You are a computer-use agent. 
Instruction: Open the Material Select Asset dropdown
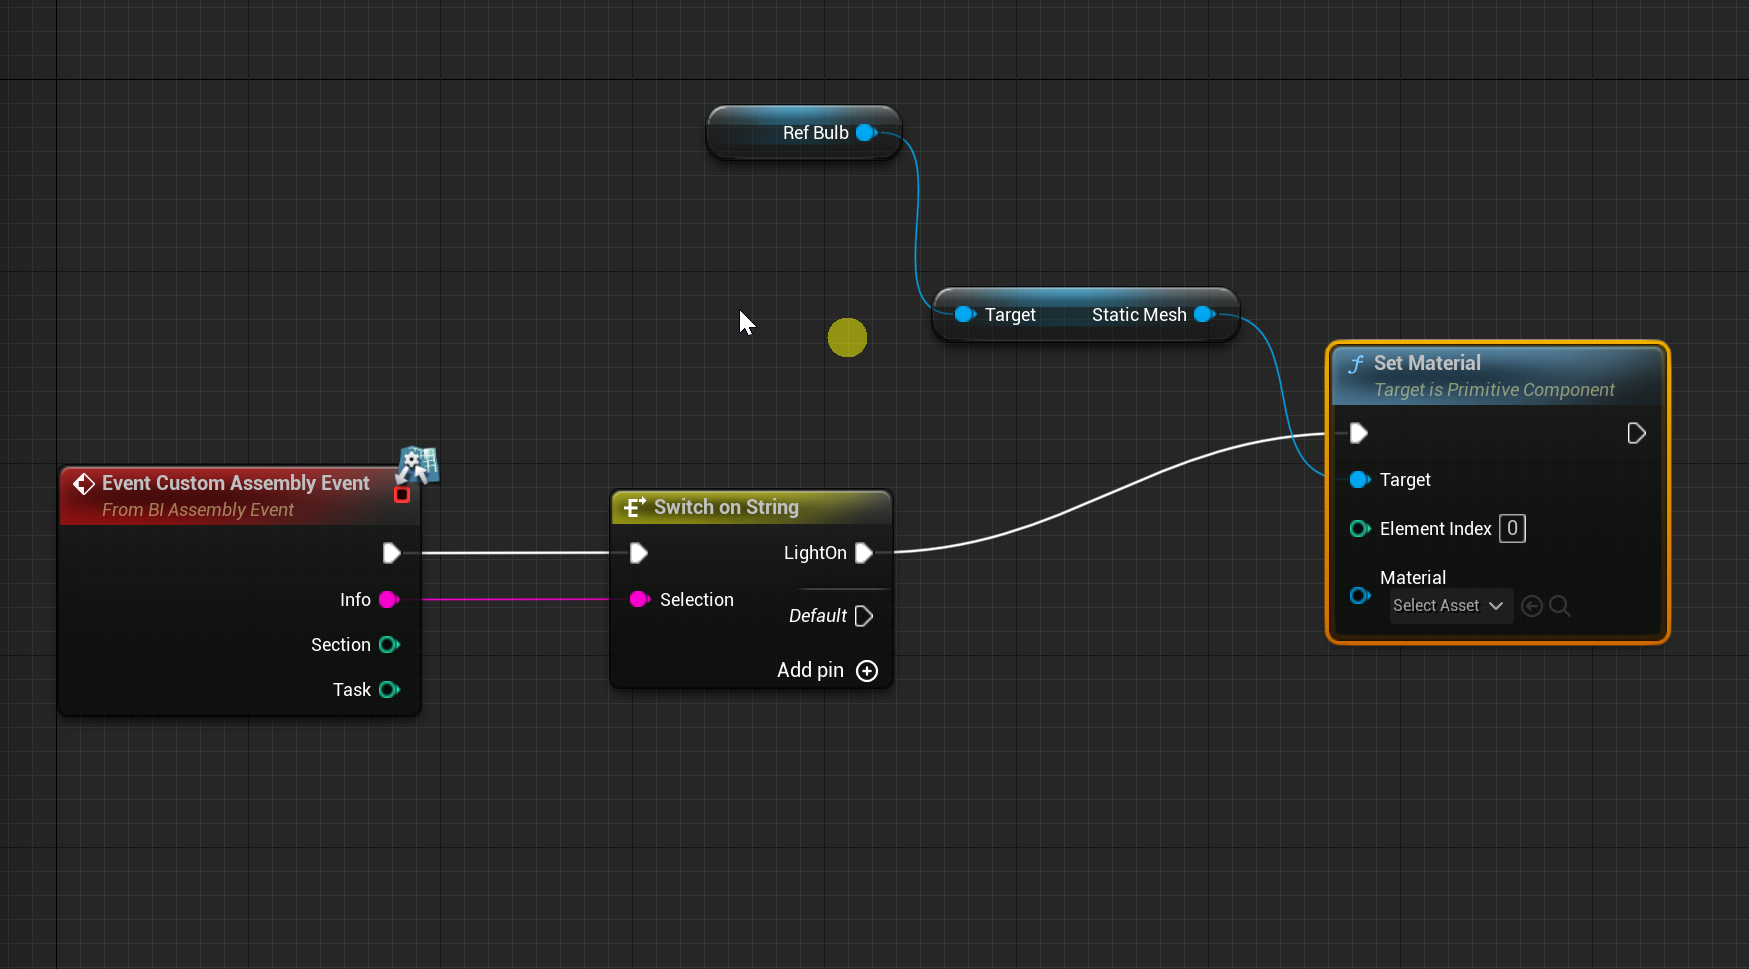[x=1449, y=606]
